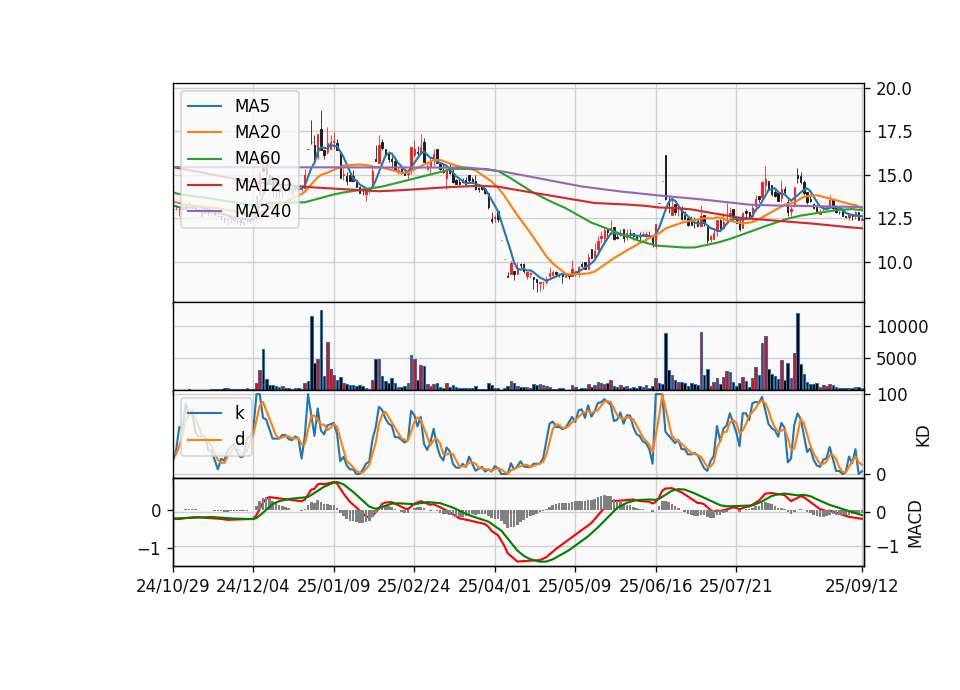The image size is (960, 690).
Task: Click the k legend label in KD panel
Action: pos(239,413)
